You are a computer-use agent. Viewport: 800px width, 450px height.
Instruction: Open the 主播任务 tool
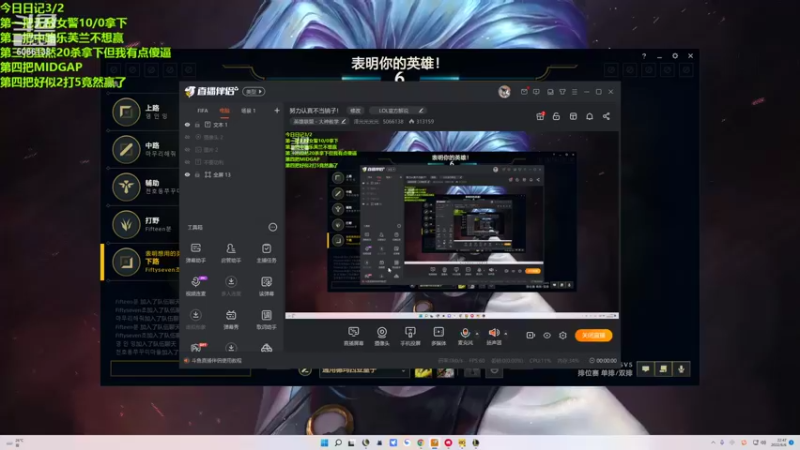point(266,253)
